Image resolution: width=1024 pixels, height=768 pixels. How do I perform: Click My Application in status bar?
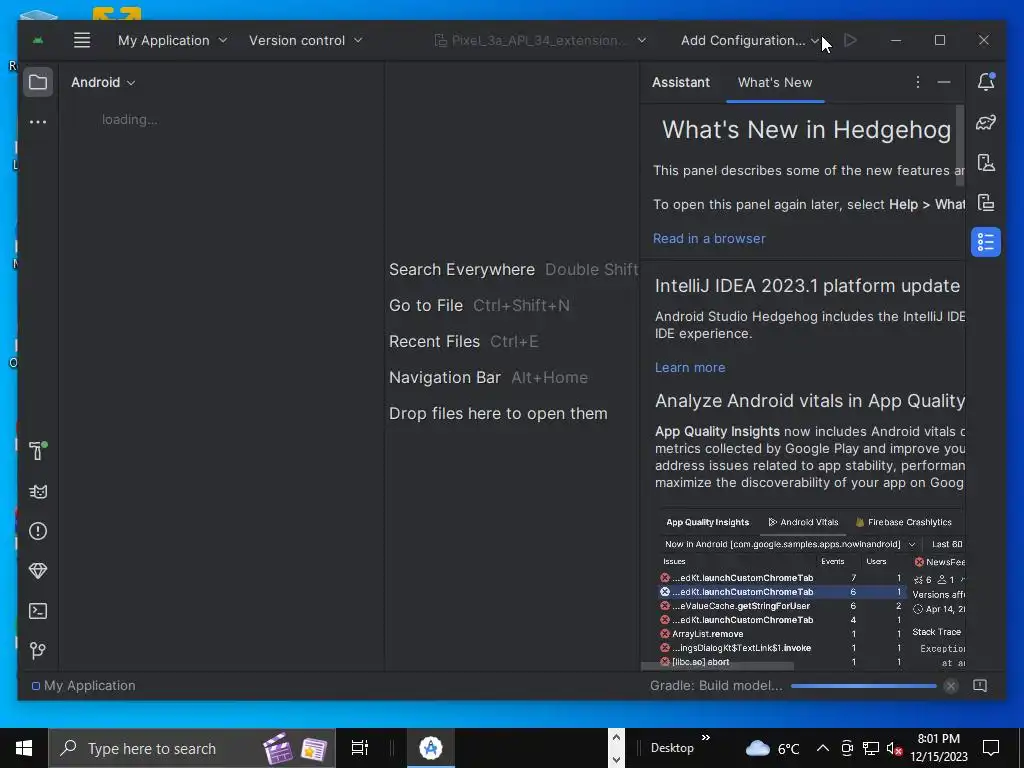click(84, 686)
